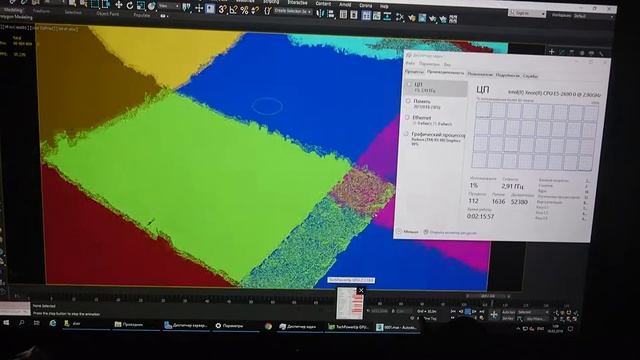This screenshot has width=640, height=360.
Task: Select the ЦП item in performance list
Action: point(436,87)
